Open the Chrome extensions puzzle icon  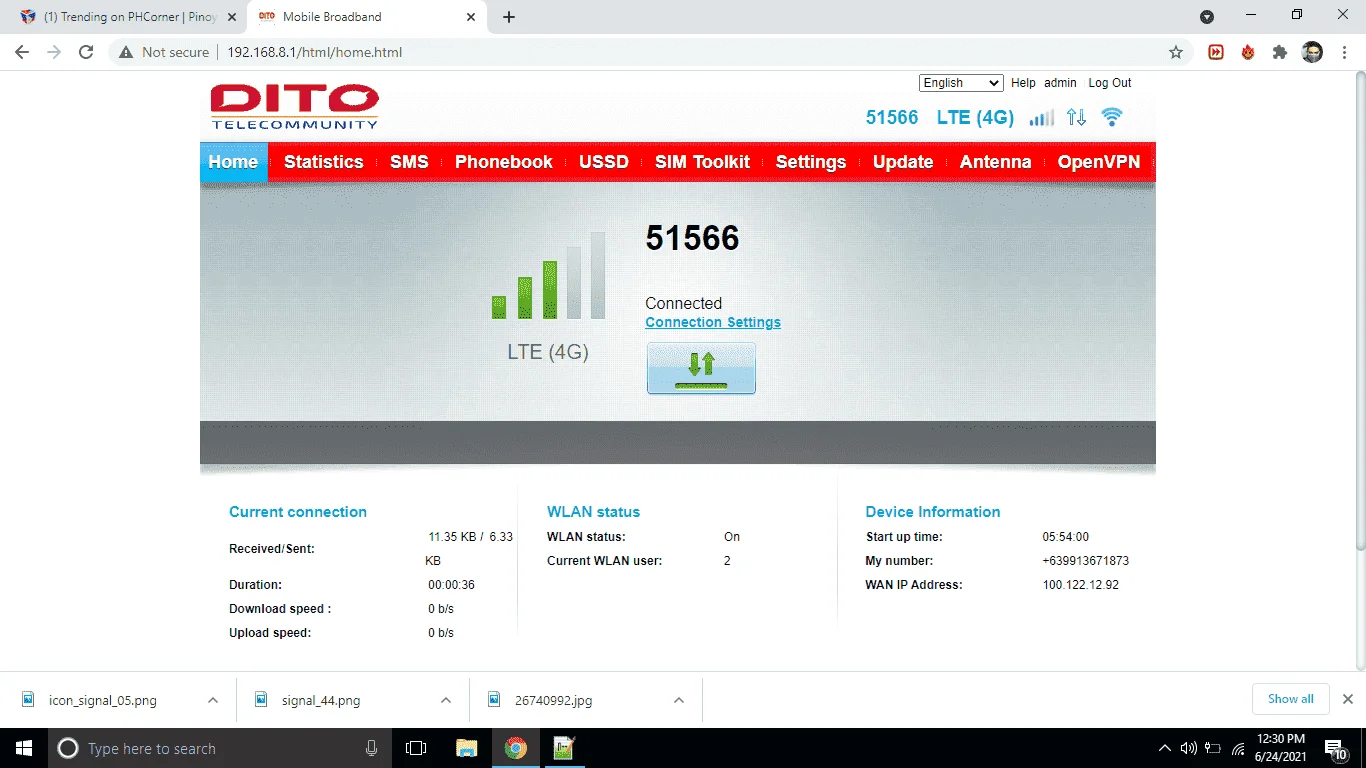click(1280, 52)
